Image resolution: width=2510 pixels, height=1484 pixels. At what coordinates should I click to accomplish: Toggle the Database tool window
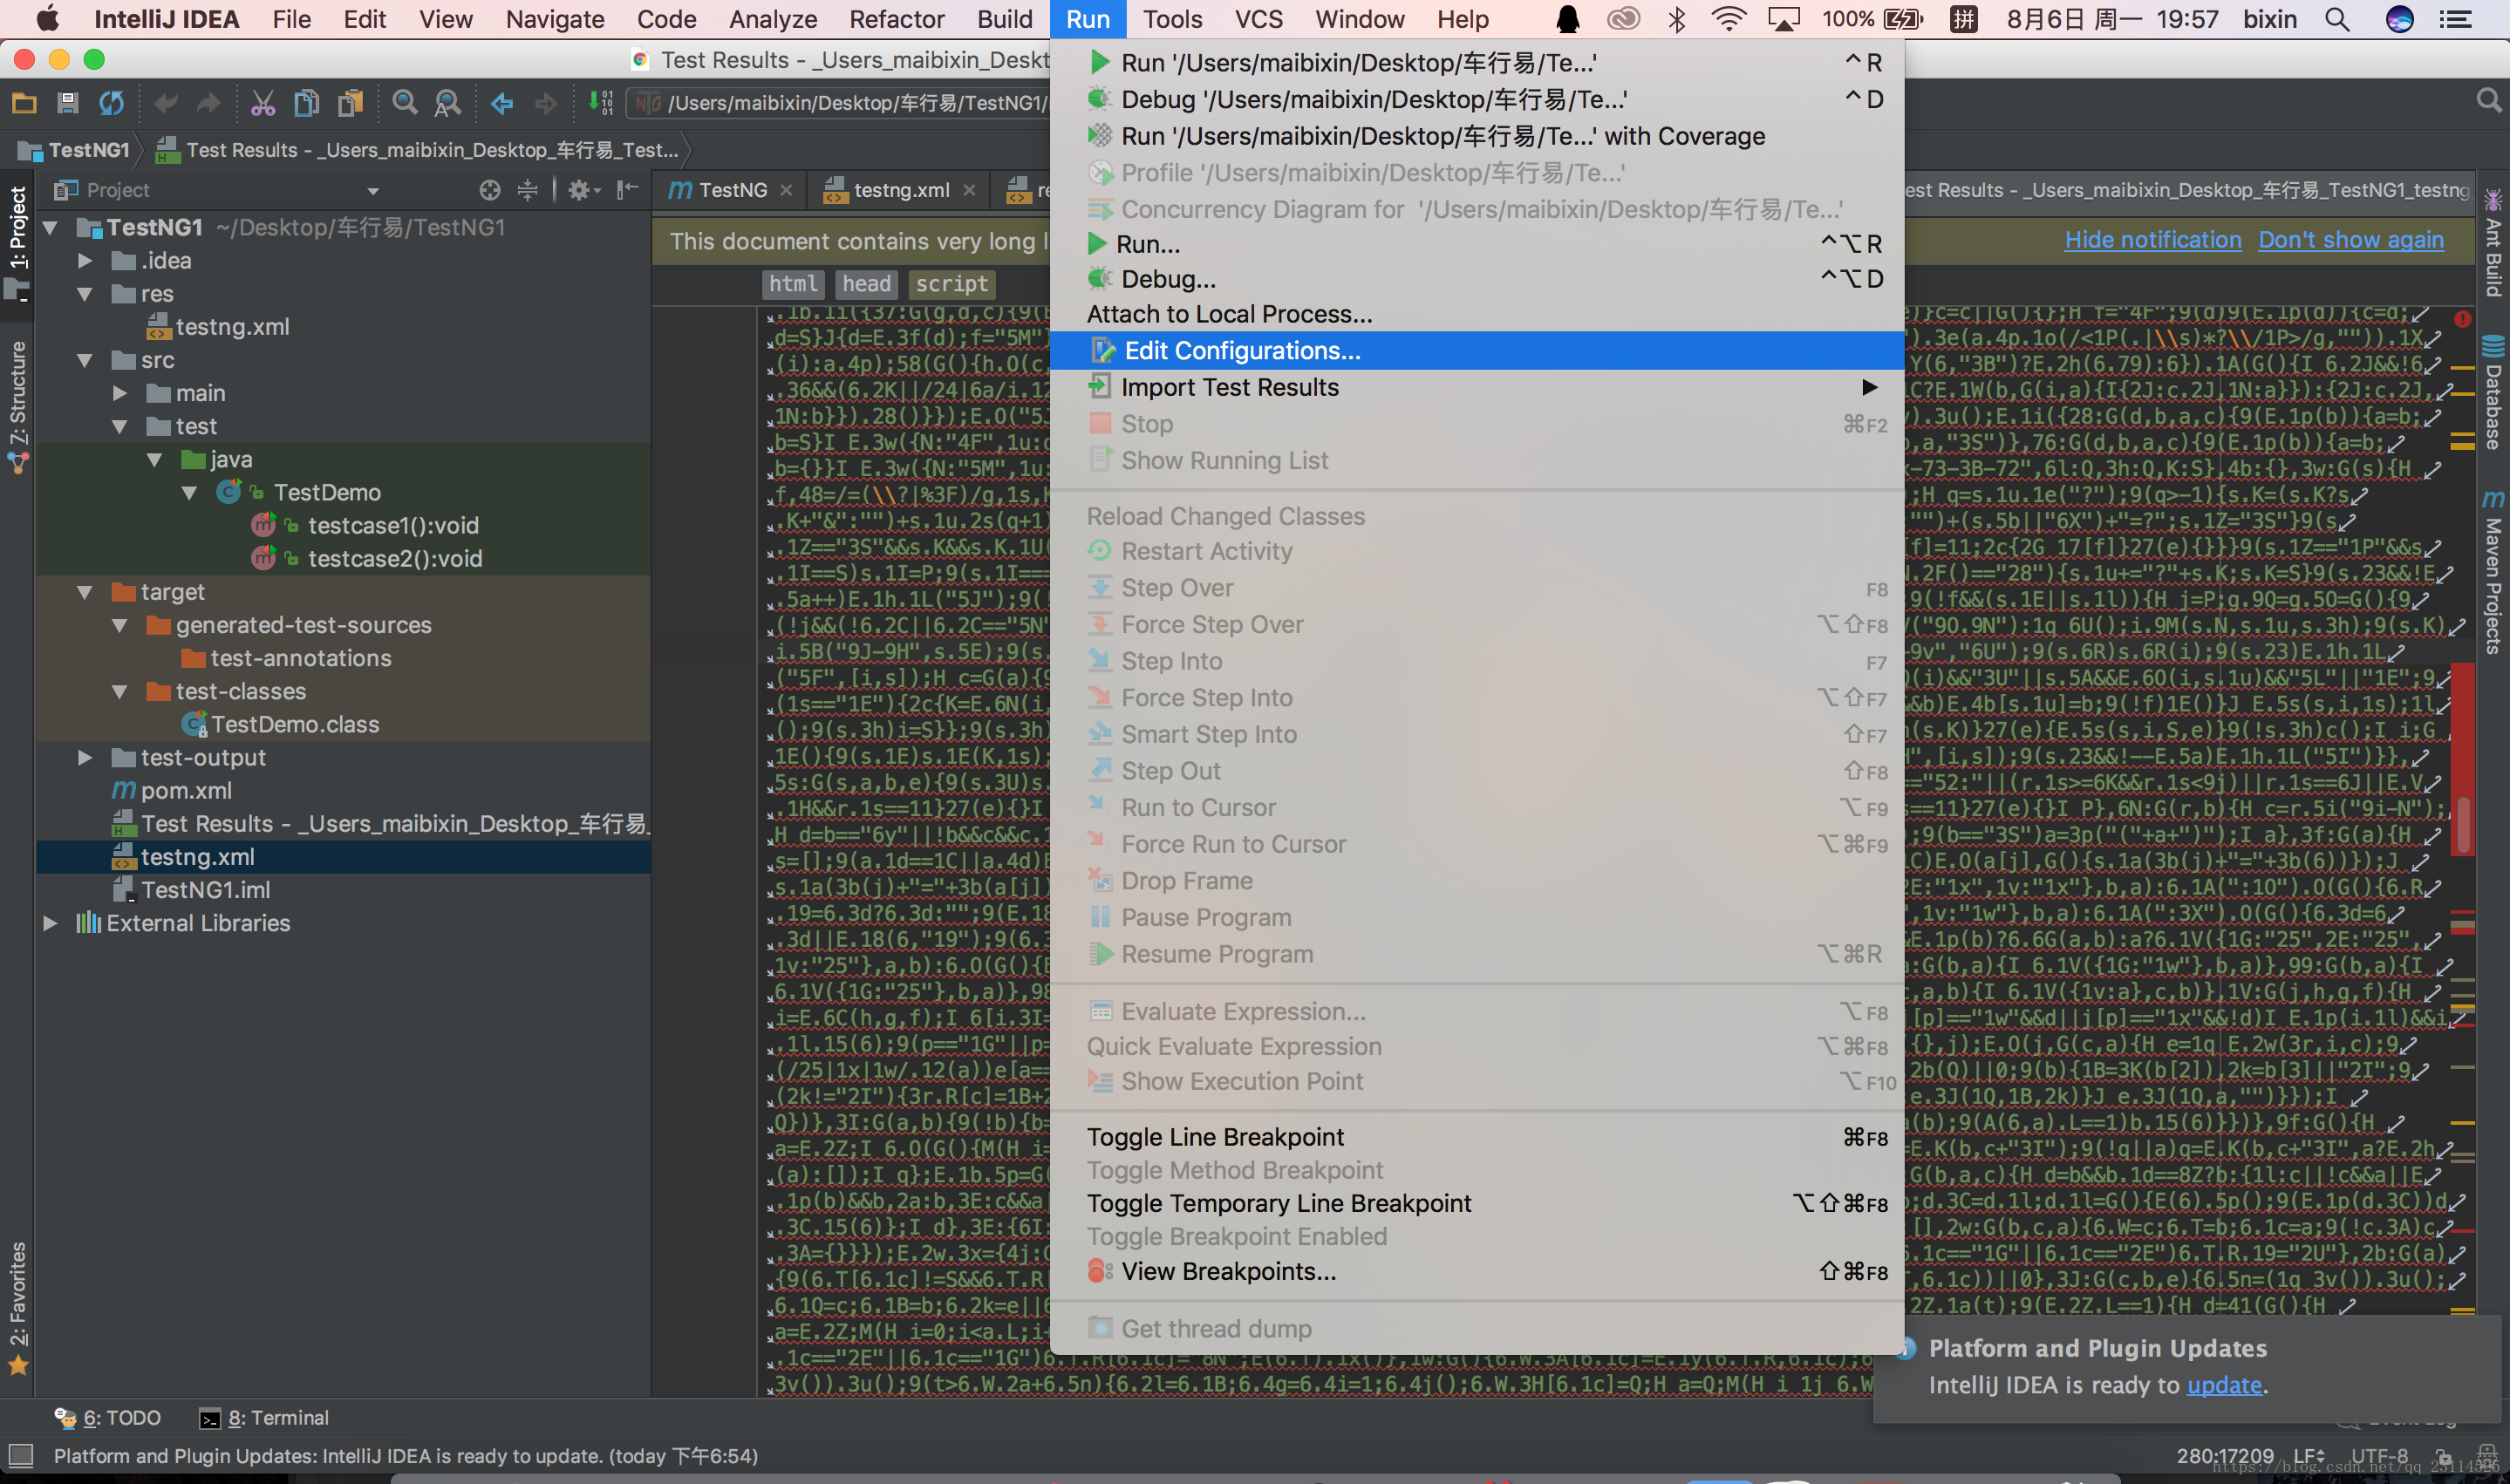click(2492, 393)
